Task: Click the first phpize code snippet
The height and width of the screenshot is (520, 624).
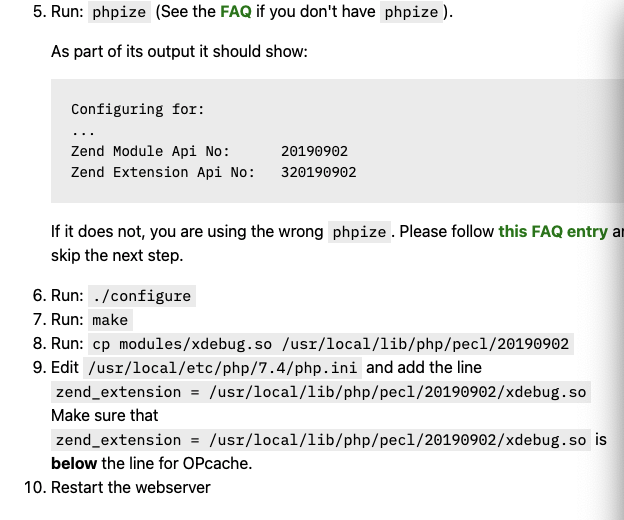Action: tap(119, 12)
